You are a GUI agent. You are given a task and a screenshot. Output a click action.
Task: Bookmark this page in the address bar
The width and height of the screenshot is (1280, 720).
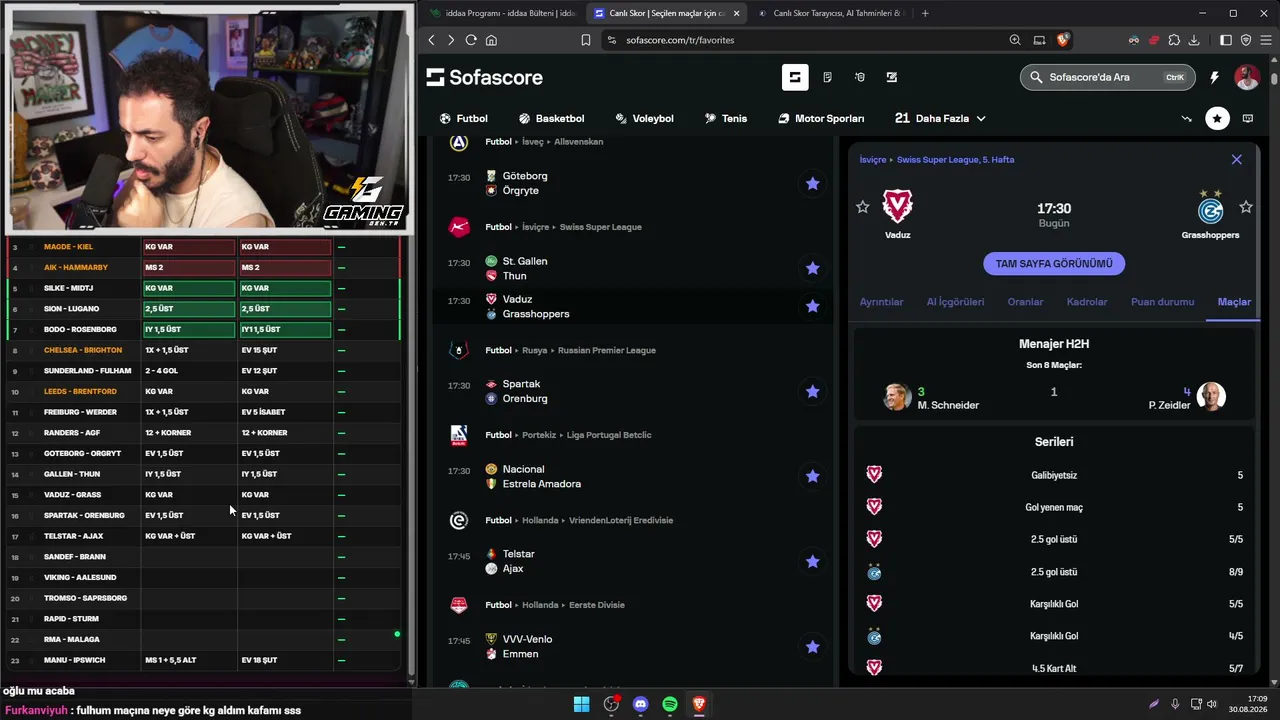586,40
